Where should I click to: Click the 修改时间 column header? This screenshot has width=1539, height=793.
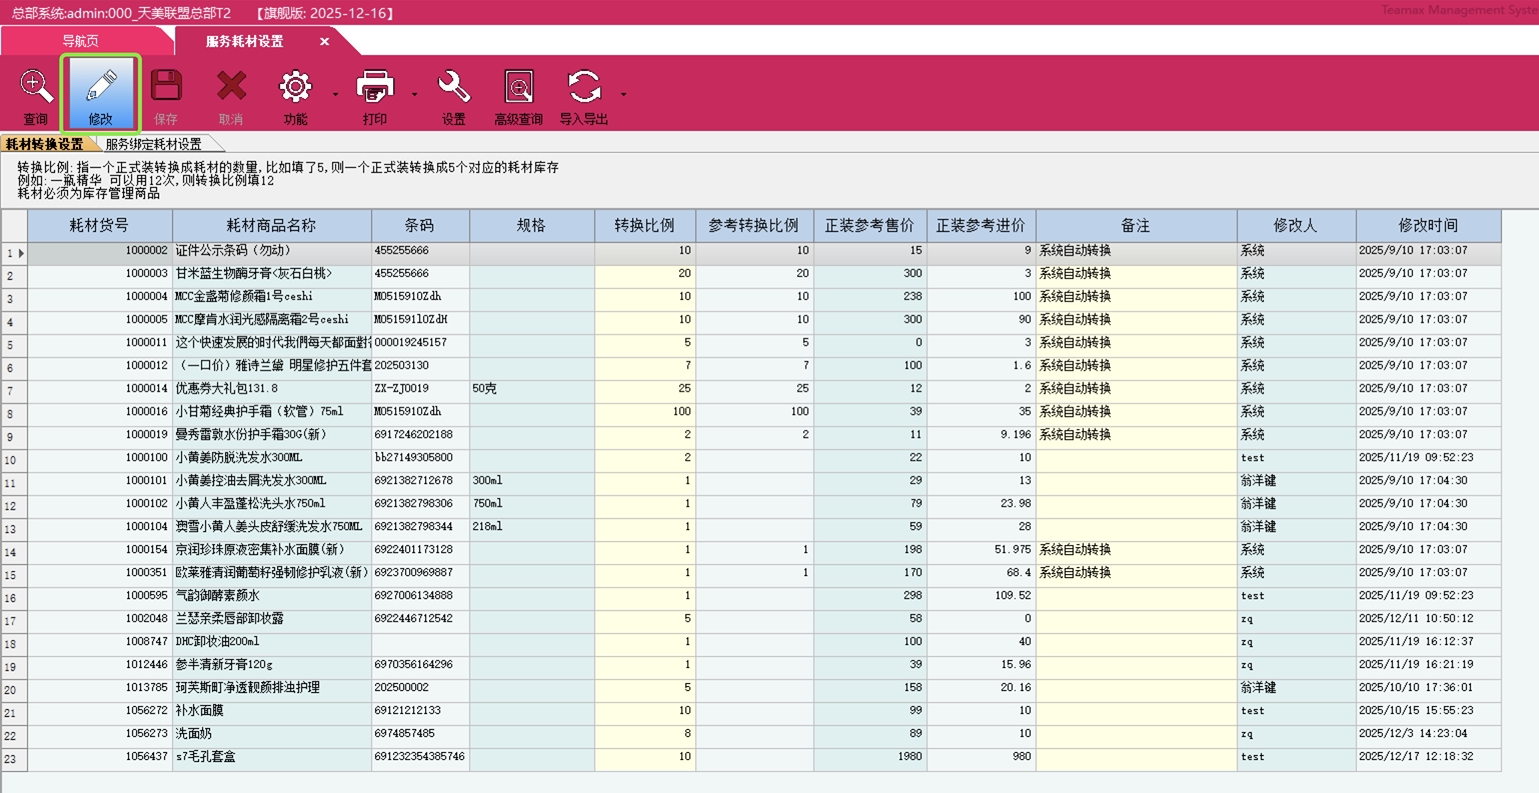[1427, 226]
